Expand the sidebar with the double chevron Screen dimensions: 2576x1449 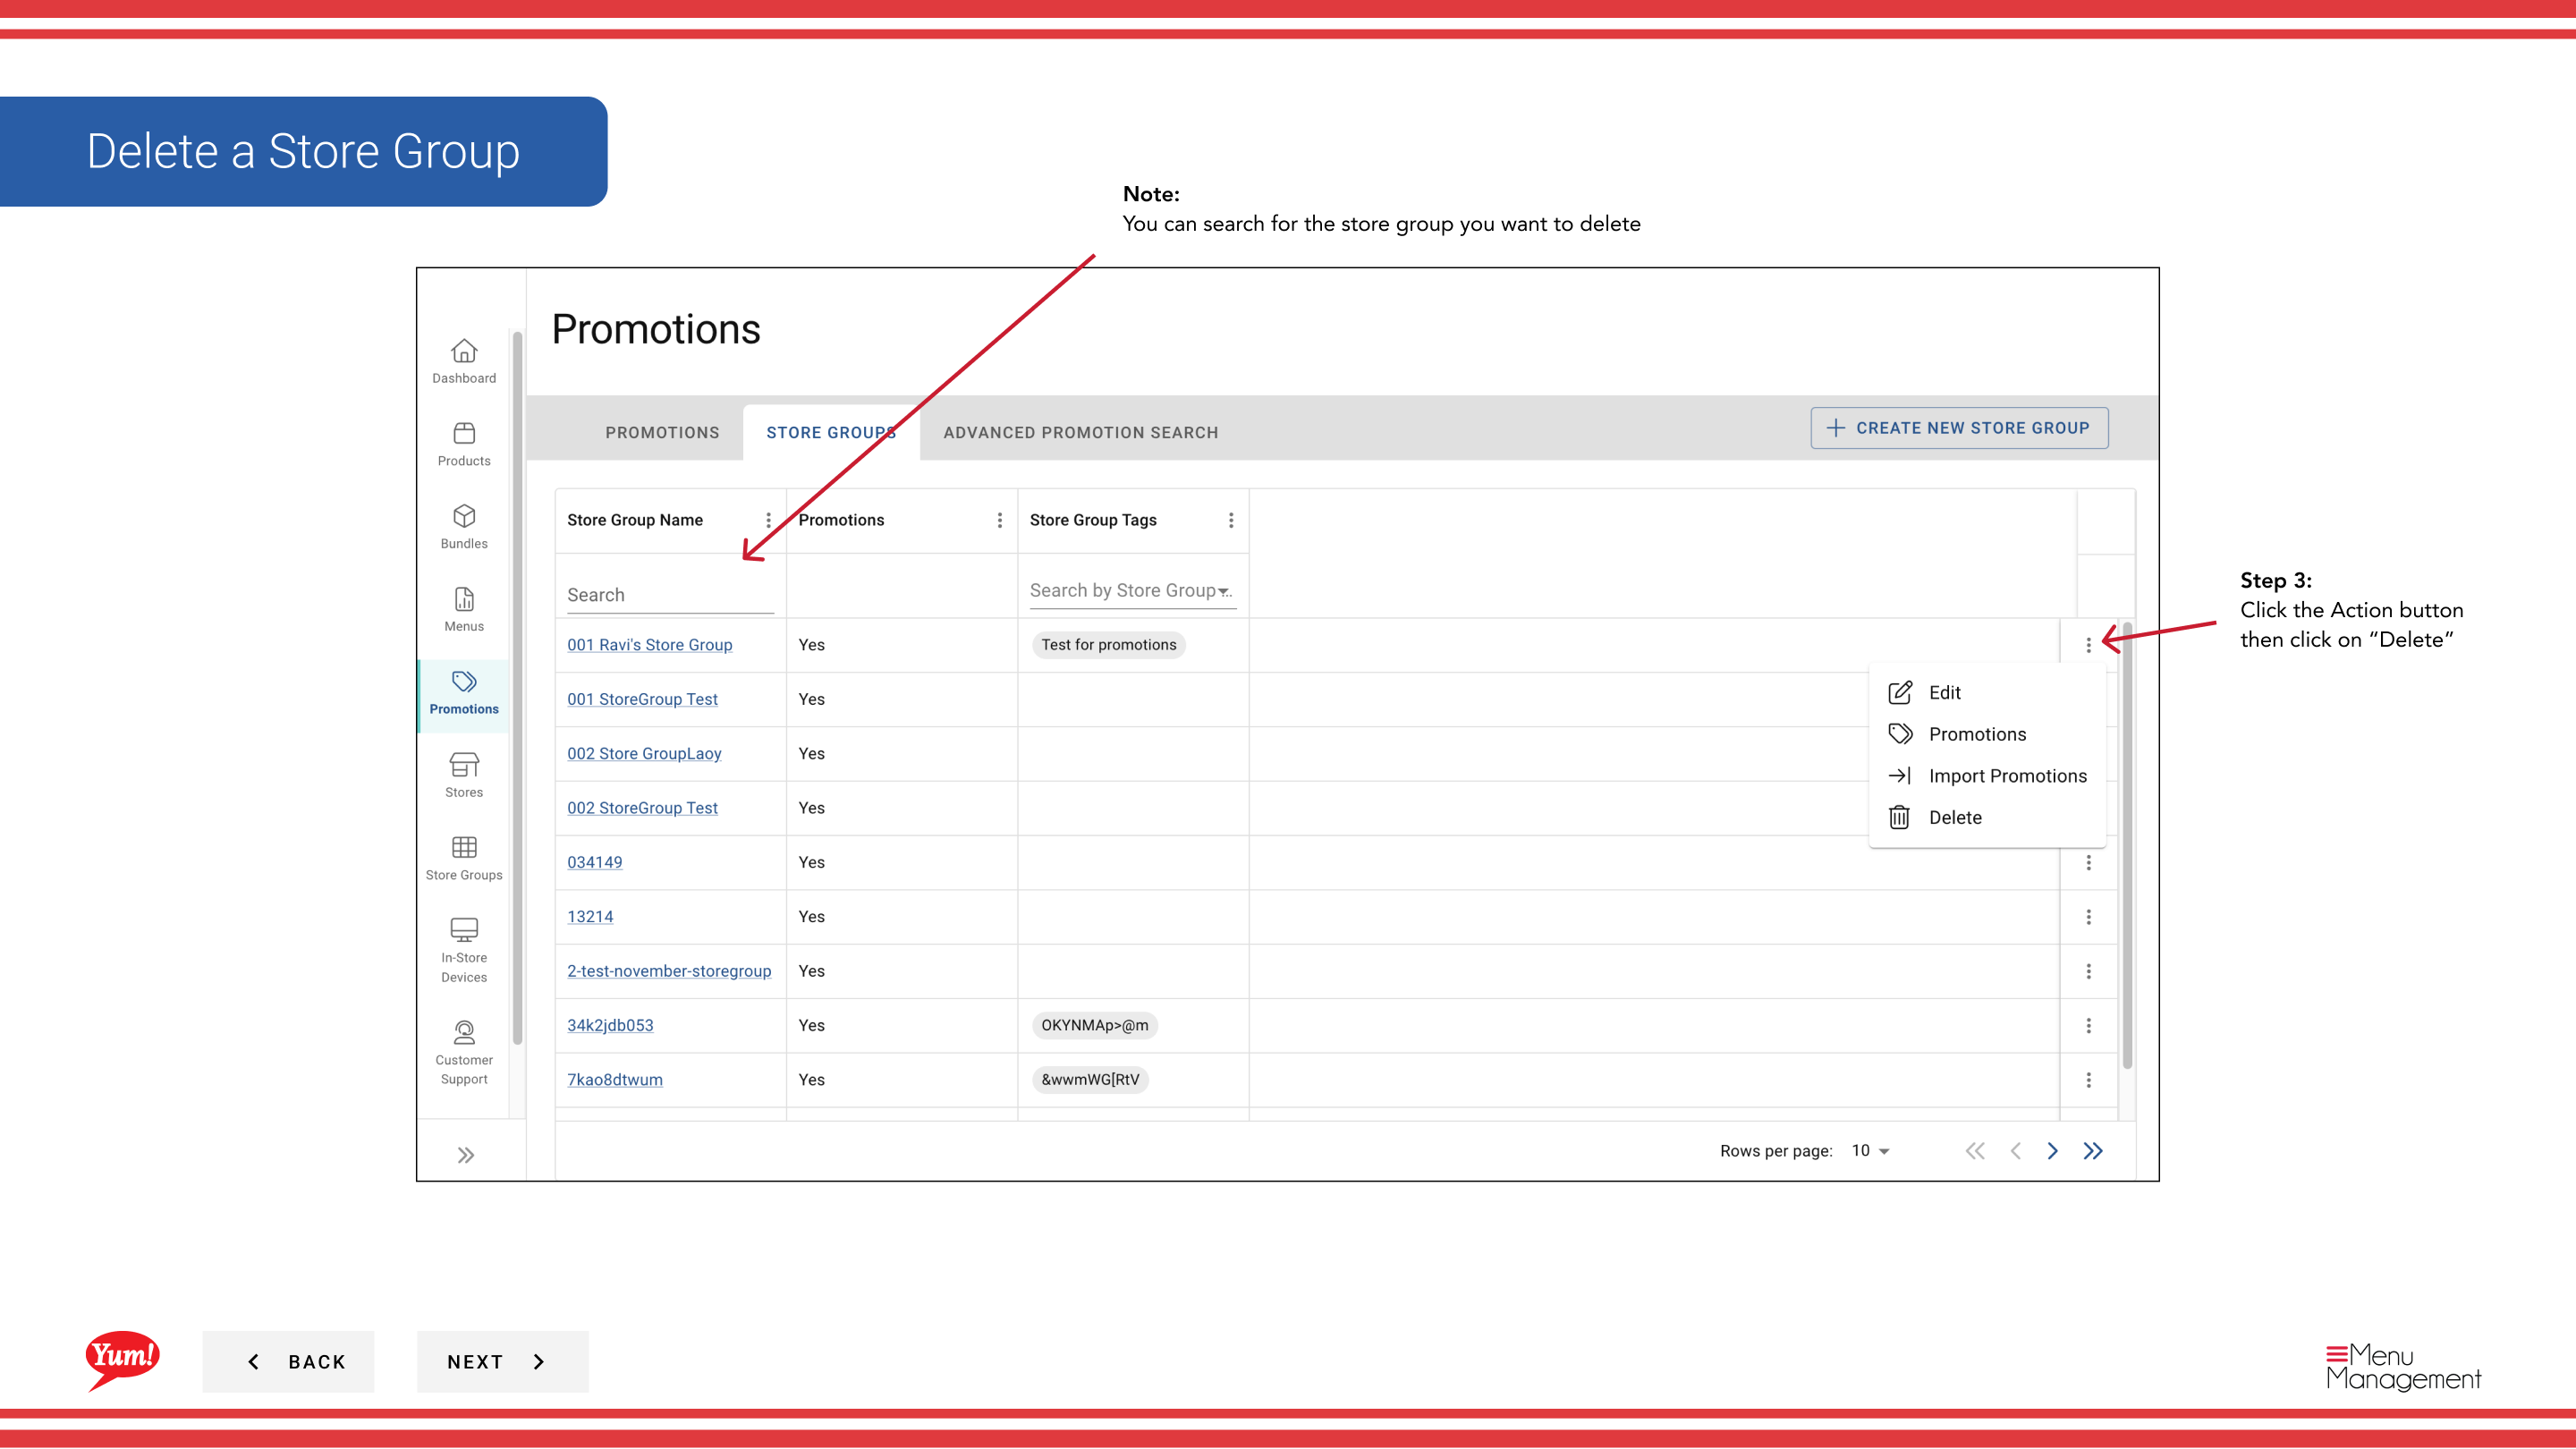[x=466, y=1155]
